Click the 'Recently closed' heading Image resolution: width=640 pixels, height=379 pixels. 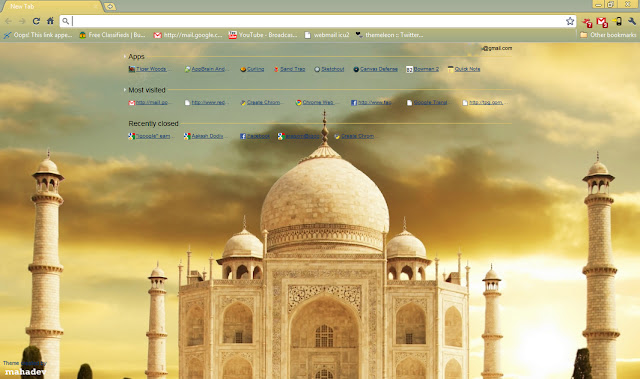click(x=153, y=124)
